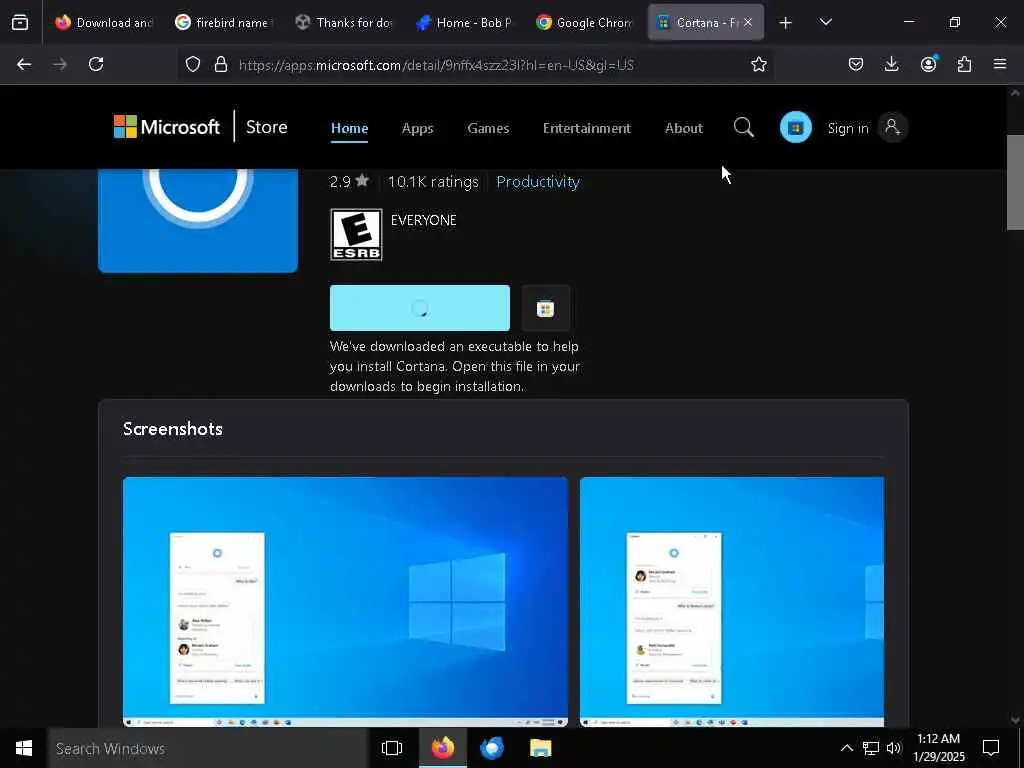
Task: Close the Cortana tab
Action: pyautogui.click(x=748, y=23)
